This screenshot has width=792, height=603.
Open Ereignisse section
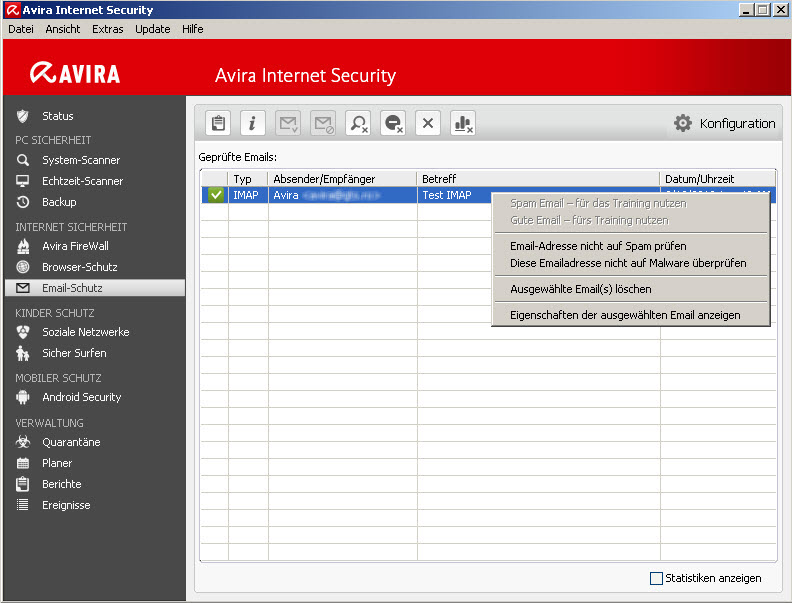click(66, 505)
